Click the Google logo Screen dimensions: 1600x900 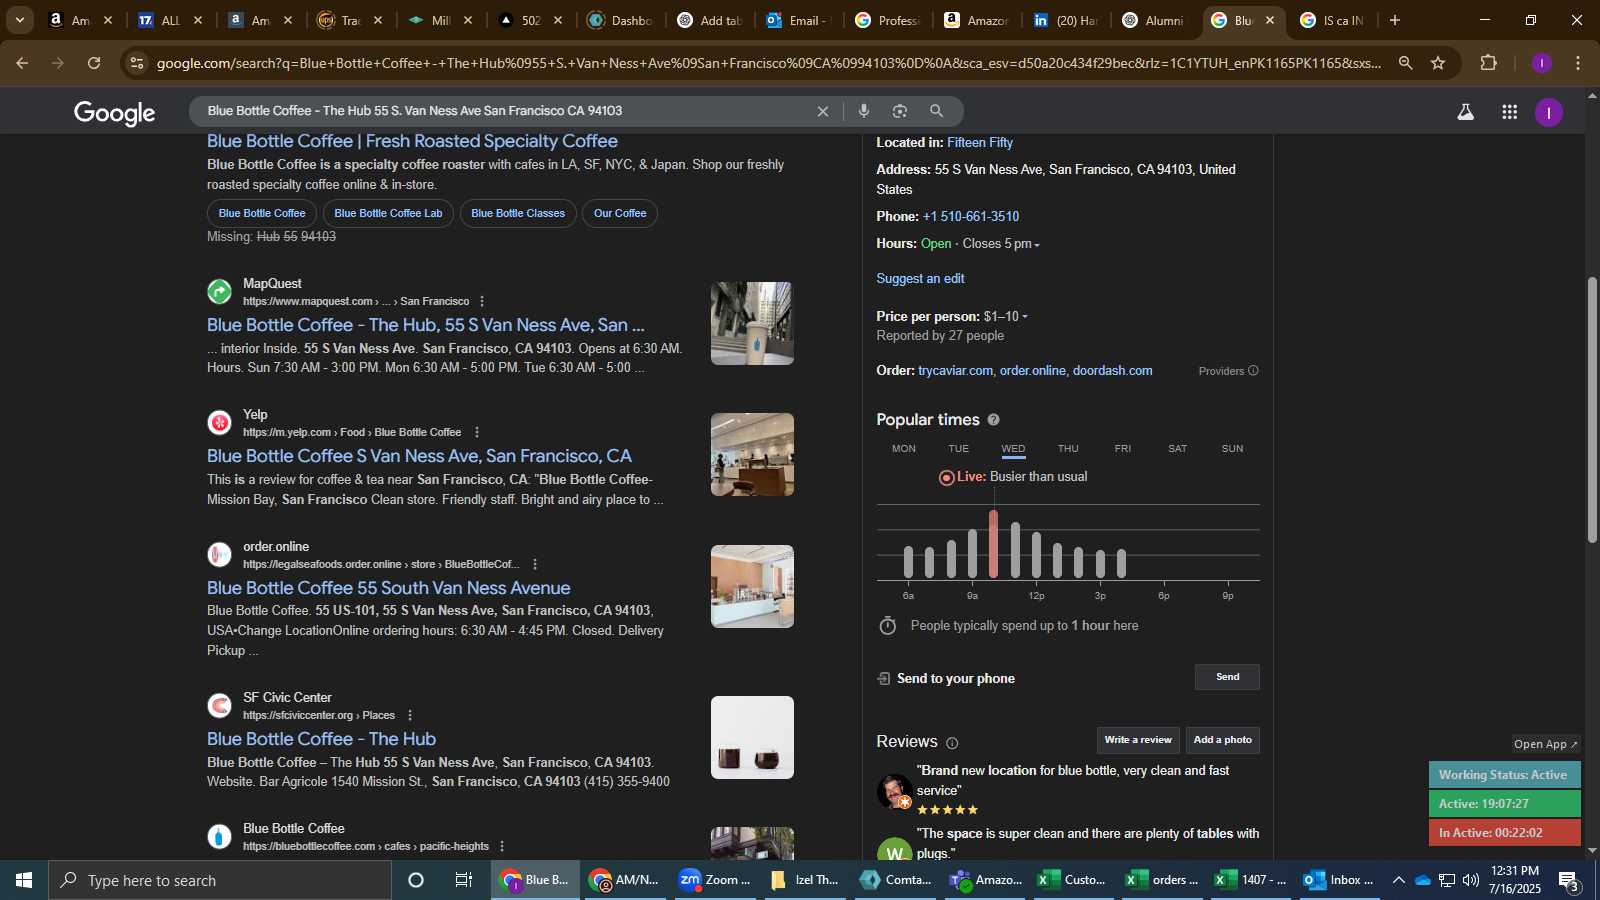click(x=114, y=113)
